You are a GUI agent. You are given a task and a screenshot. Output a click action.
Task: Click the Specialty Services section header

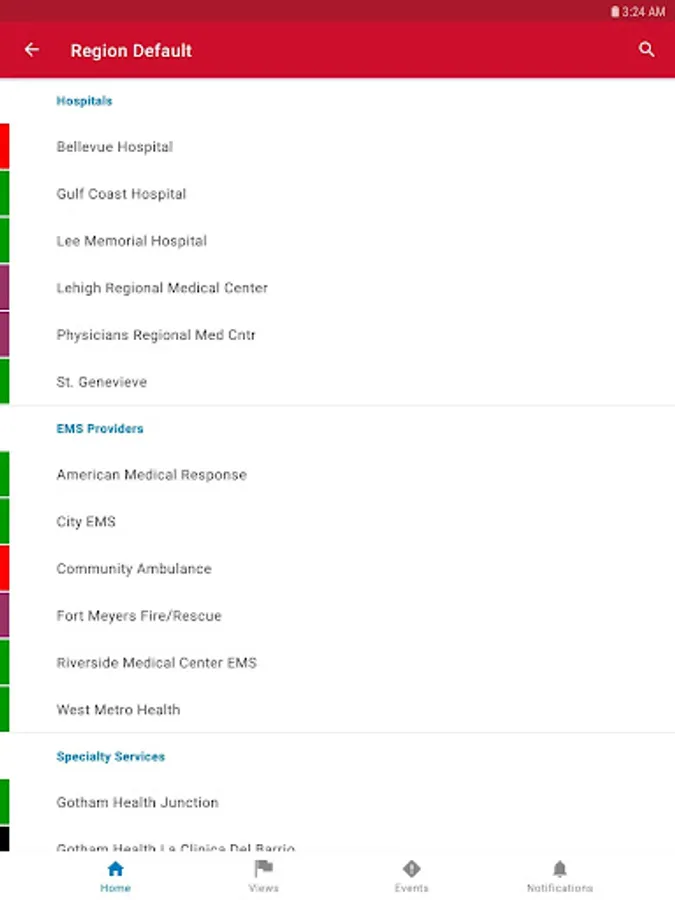pos(111,757)
